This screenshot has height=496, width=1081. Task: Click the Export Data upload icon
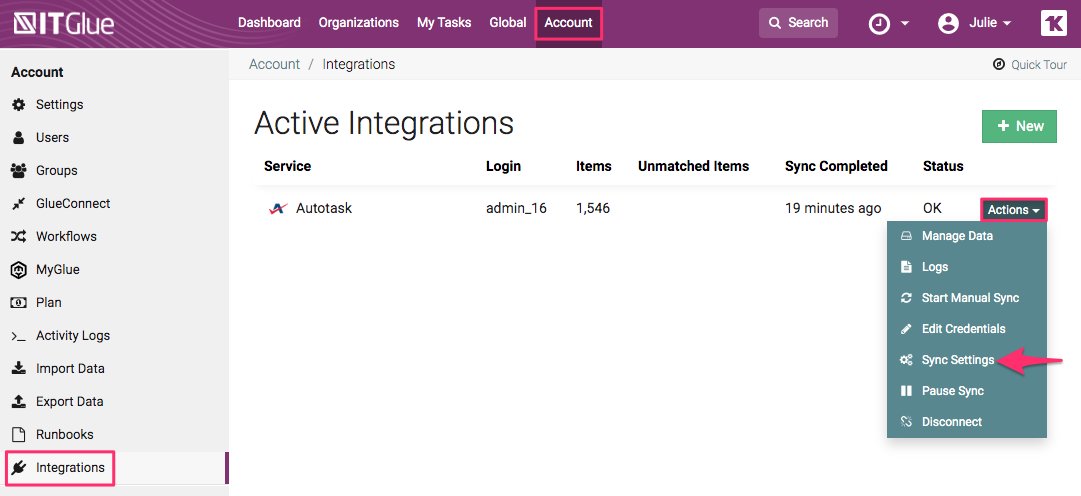pos(19,401)
